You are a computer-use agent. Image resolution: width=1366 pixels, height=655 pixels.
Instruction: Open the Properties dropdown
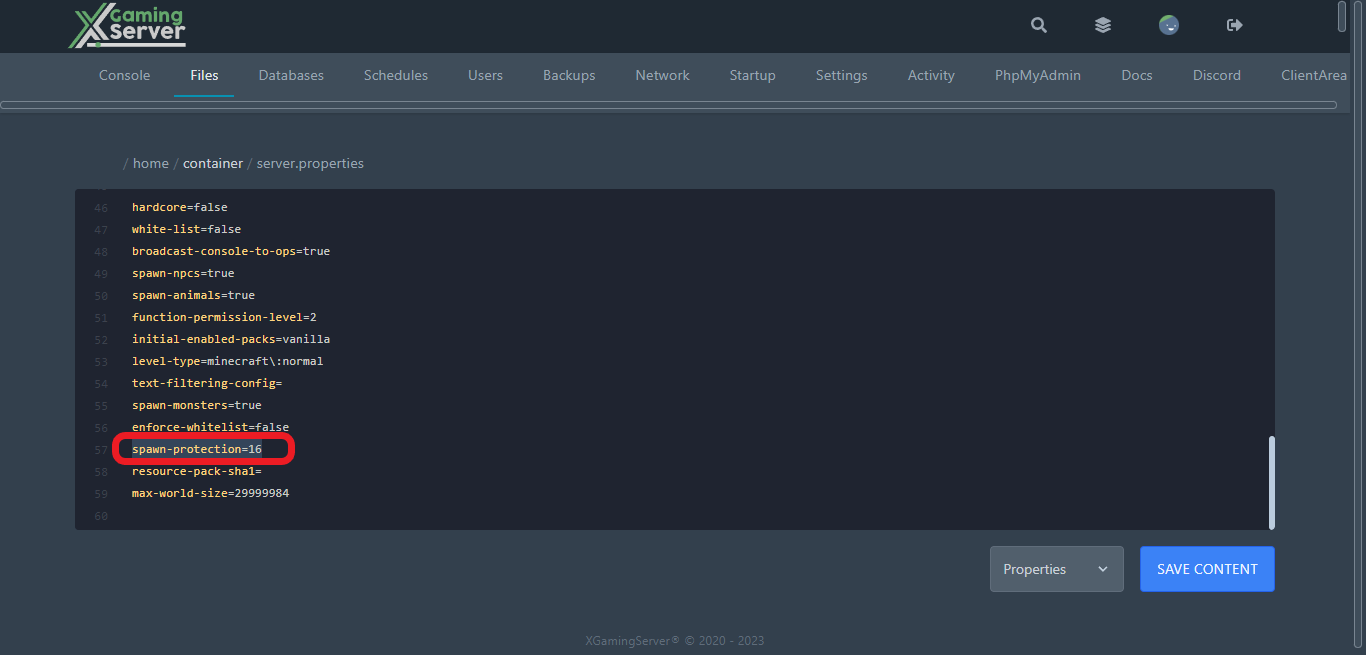coord(1056,568)
